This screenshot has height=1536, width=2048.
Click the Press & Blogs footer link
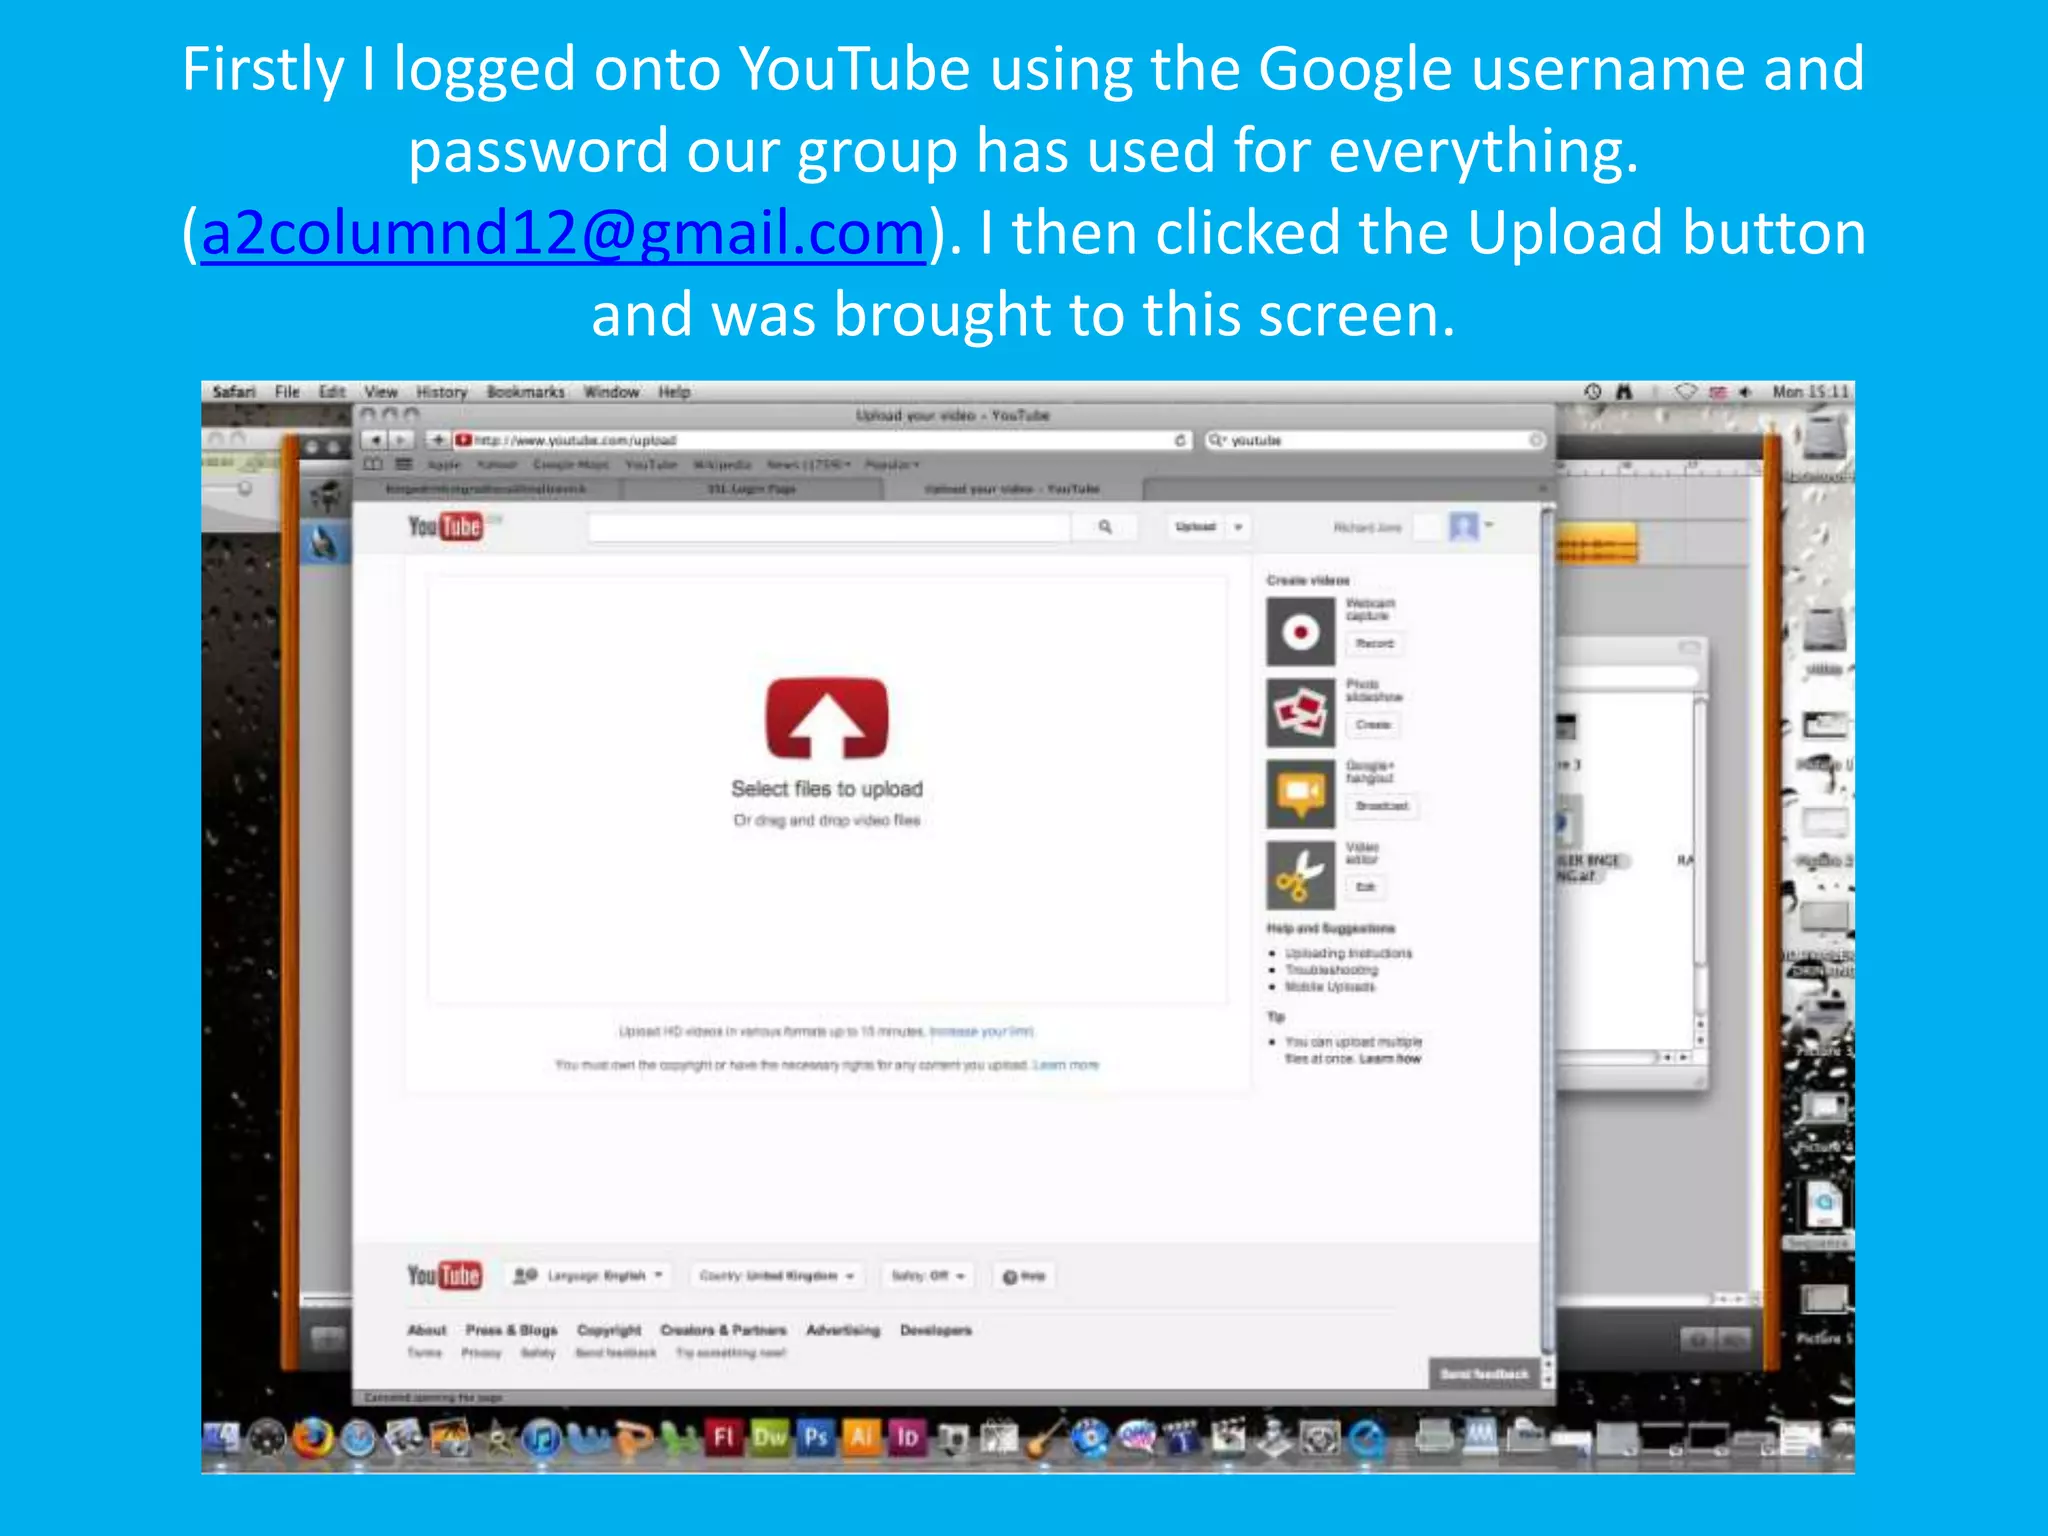[511, 1330]
